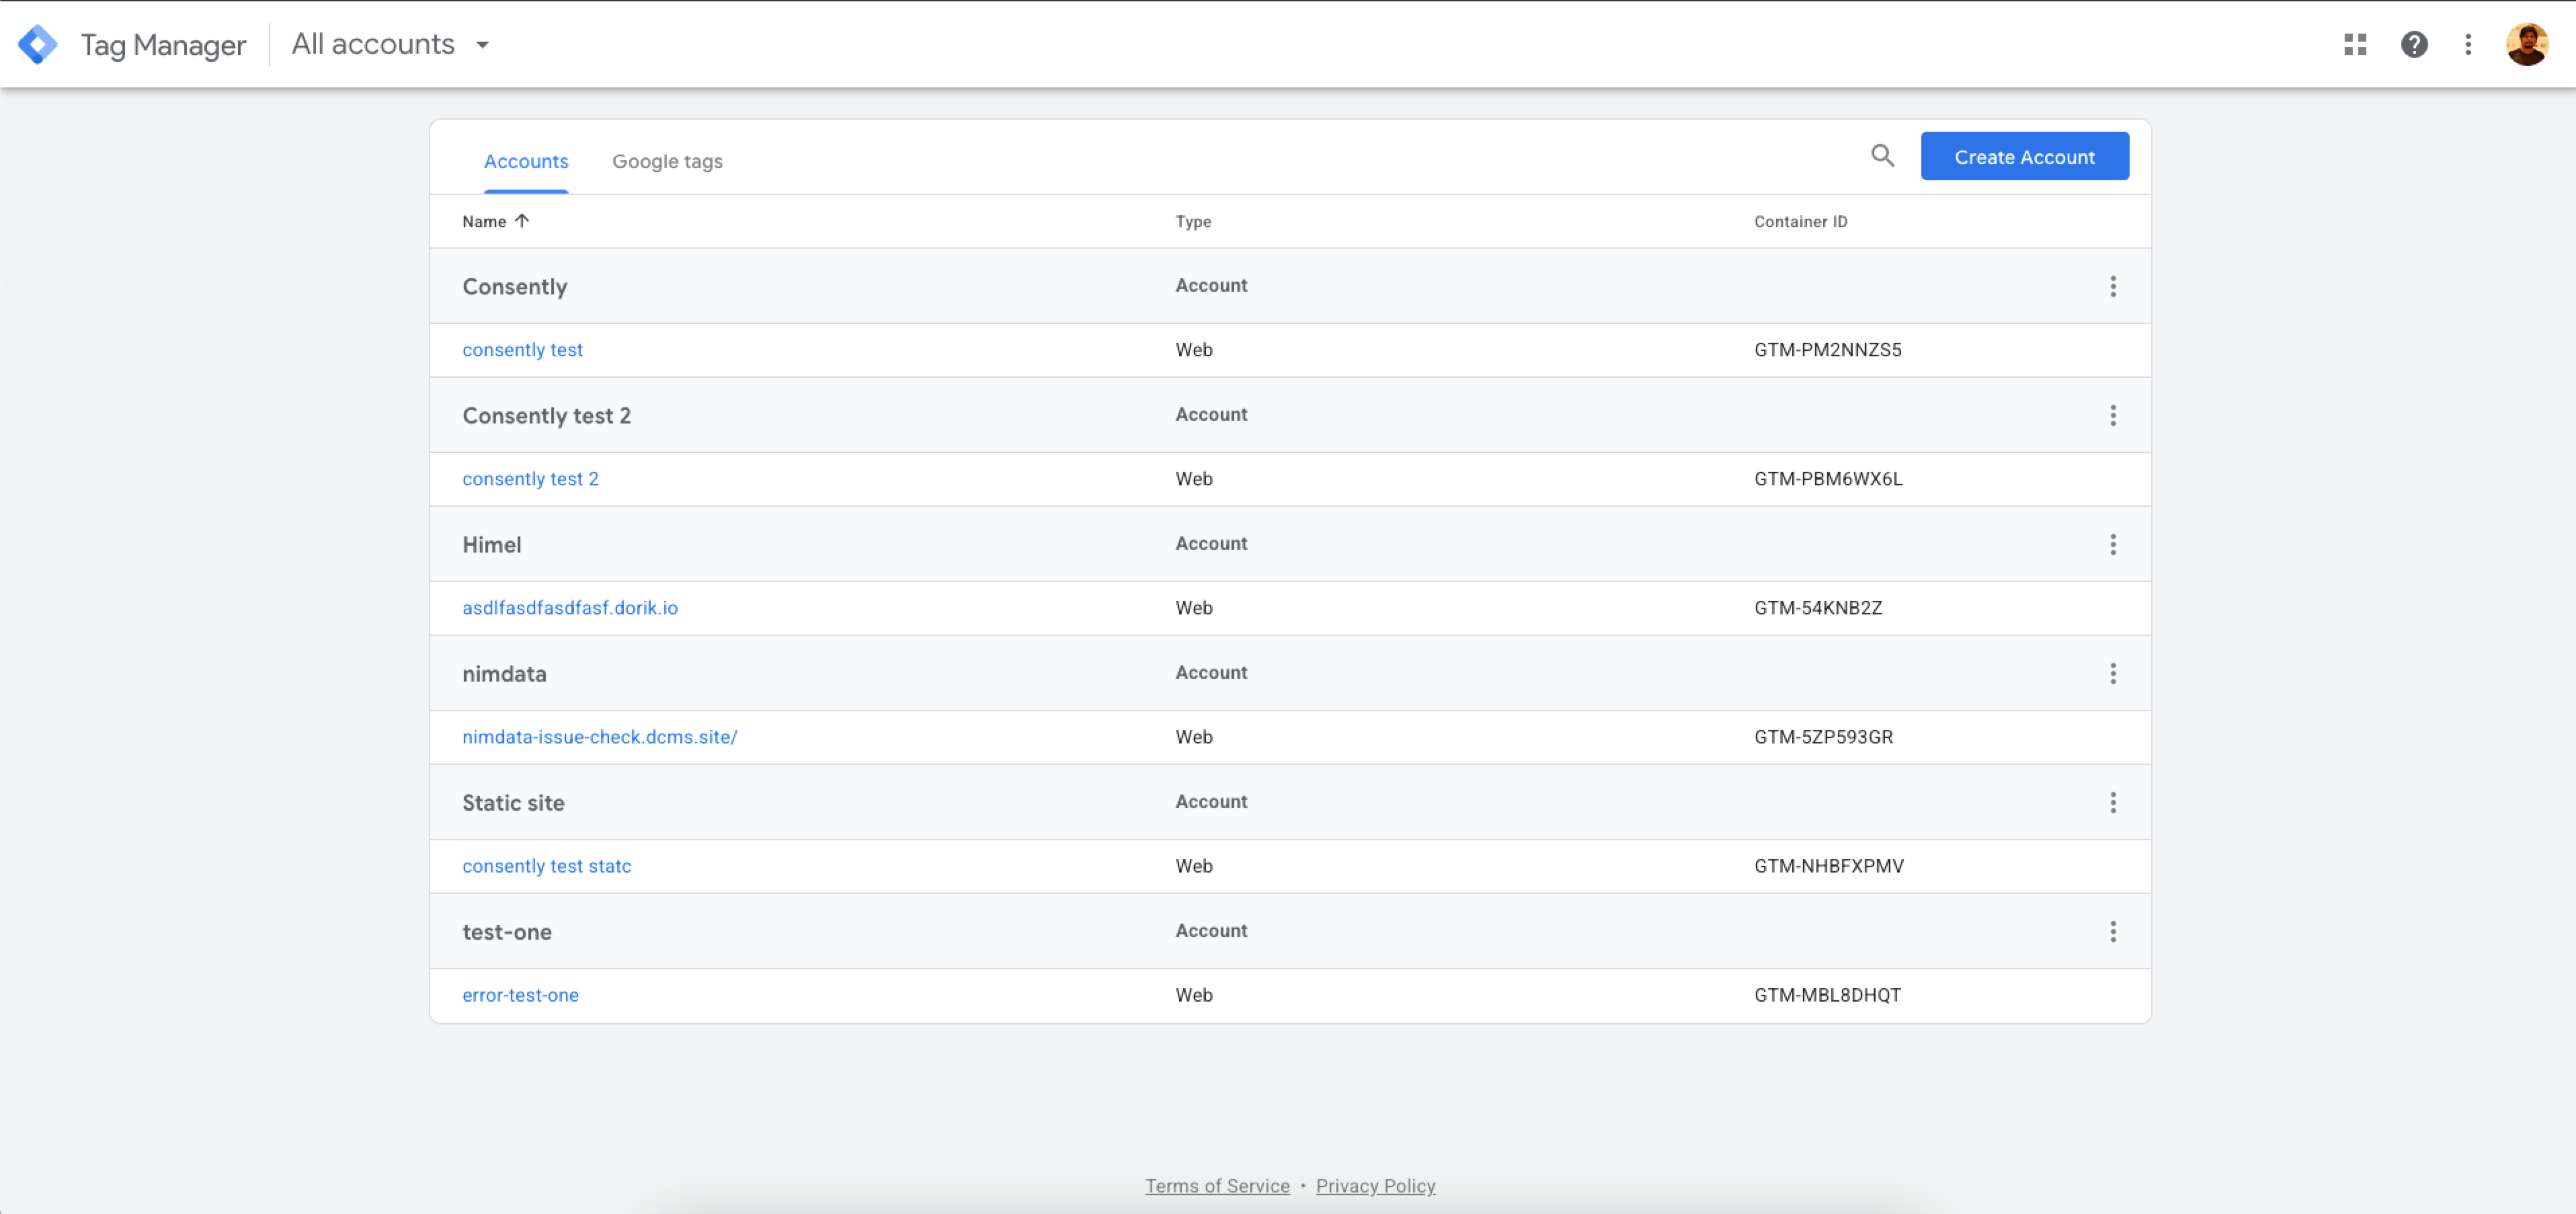Click the nimdata account heading
This screenshot has width=2576, height=1214.
[x=504, y=674]
